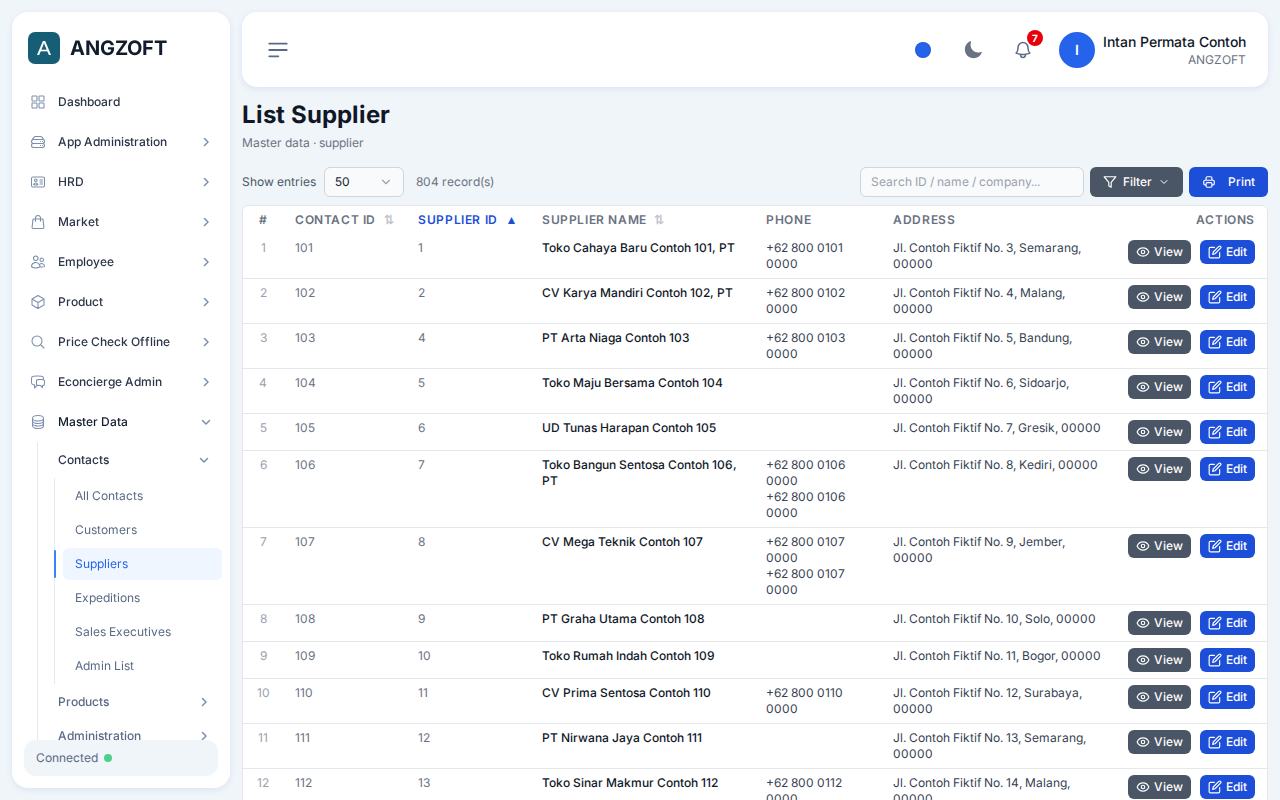1280x800 pixels.
Task: Click the Econcierge Admin chat icon
Action: click(x=38, y=382)
